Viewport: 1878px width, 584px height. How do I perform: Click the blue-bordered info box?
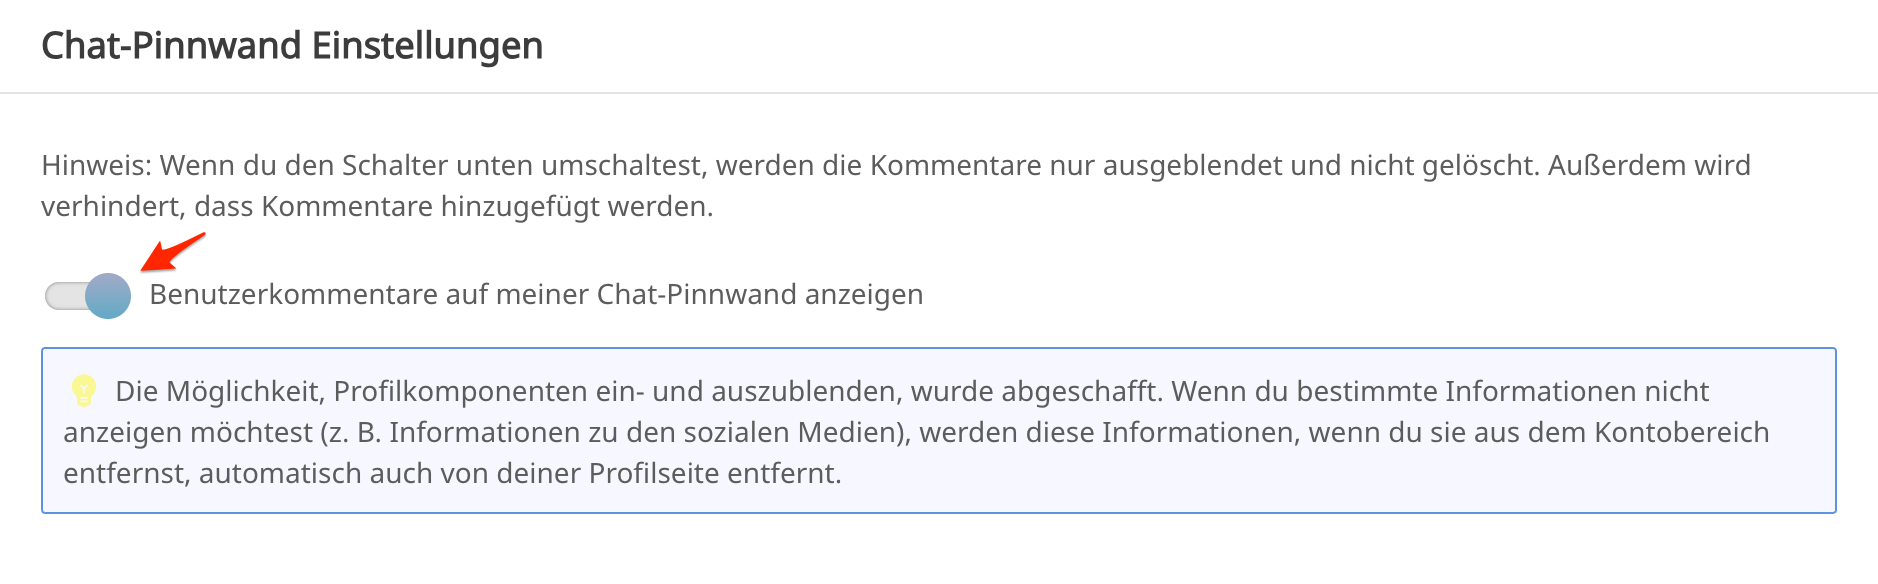(x=938, y=431)
